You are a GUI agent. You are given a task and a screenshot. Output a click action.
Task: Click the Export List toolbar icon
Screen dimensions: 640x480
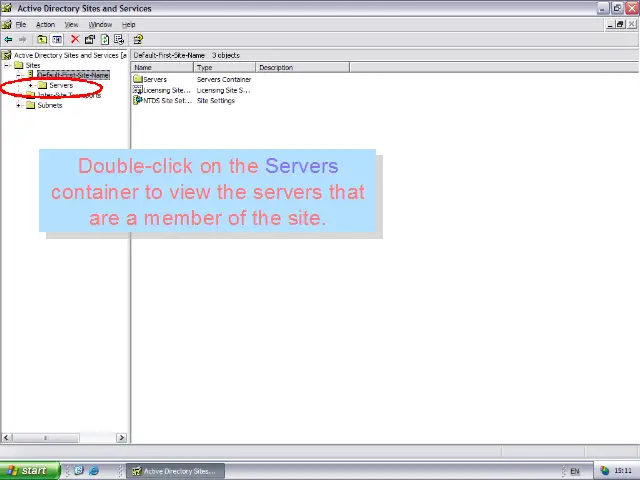[119, 39]
